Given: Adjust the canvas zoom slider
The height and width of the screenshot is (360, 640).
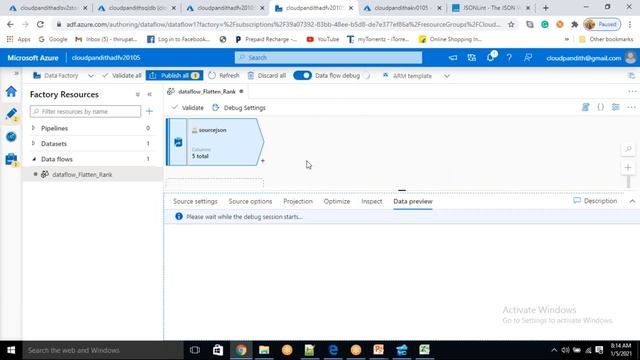Looking at the screenshot, I should tap(629, 182).
